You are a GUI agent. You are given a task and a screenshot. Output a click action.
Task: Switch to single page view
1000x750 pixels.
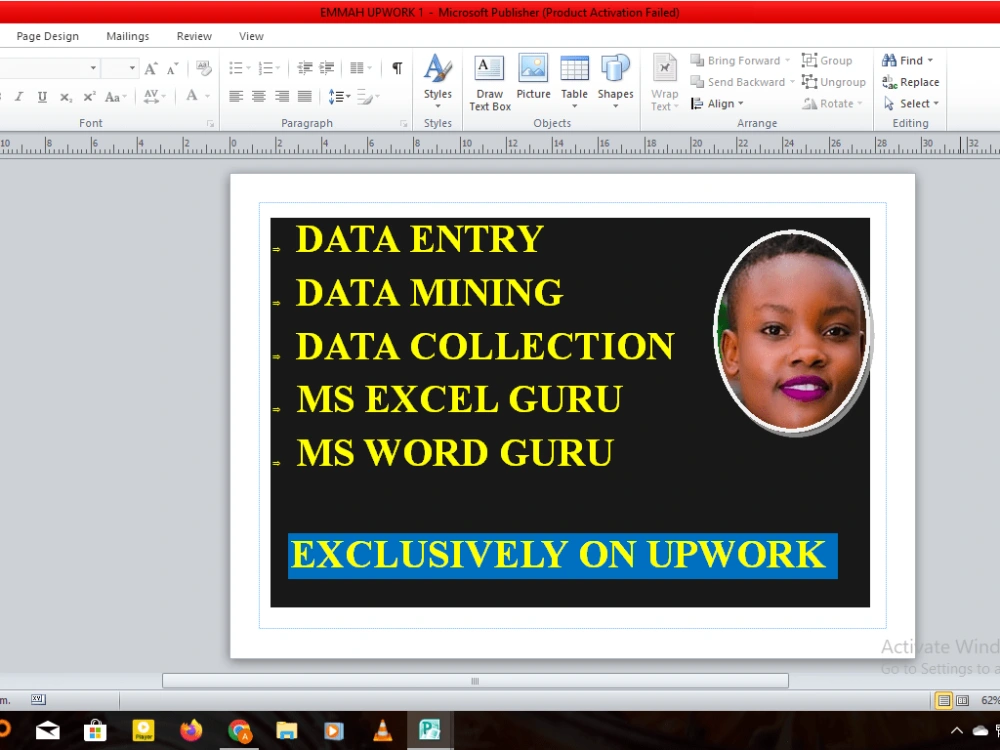click(944, 700)
